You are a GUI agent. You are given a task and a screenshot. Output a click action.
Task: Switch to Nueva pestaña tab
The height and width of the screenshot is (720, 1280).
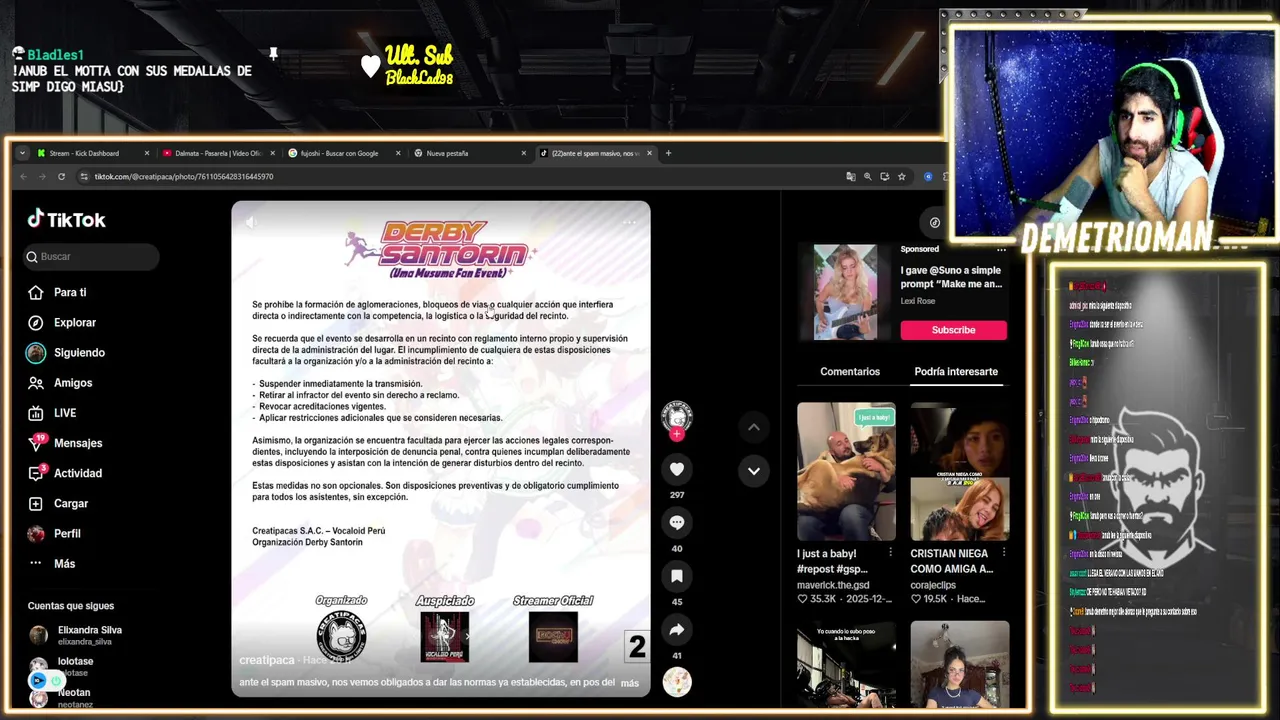click(470, 153)
